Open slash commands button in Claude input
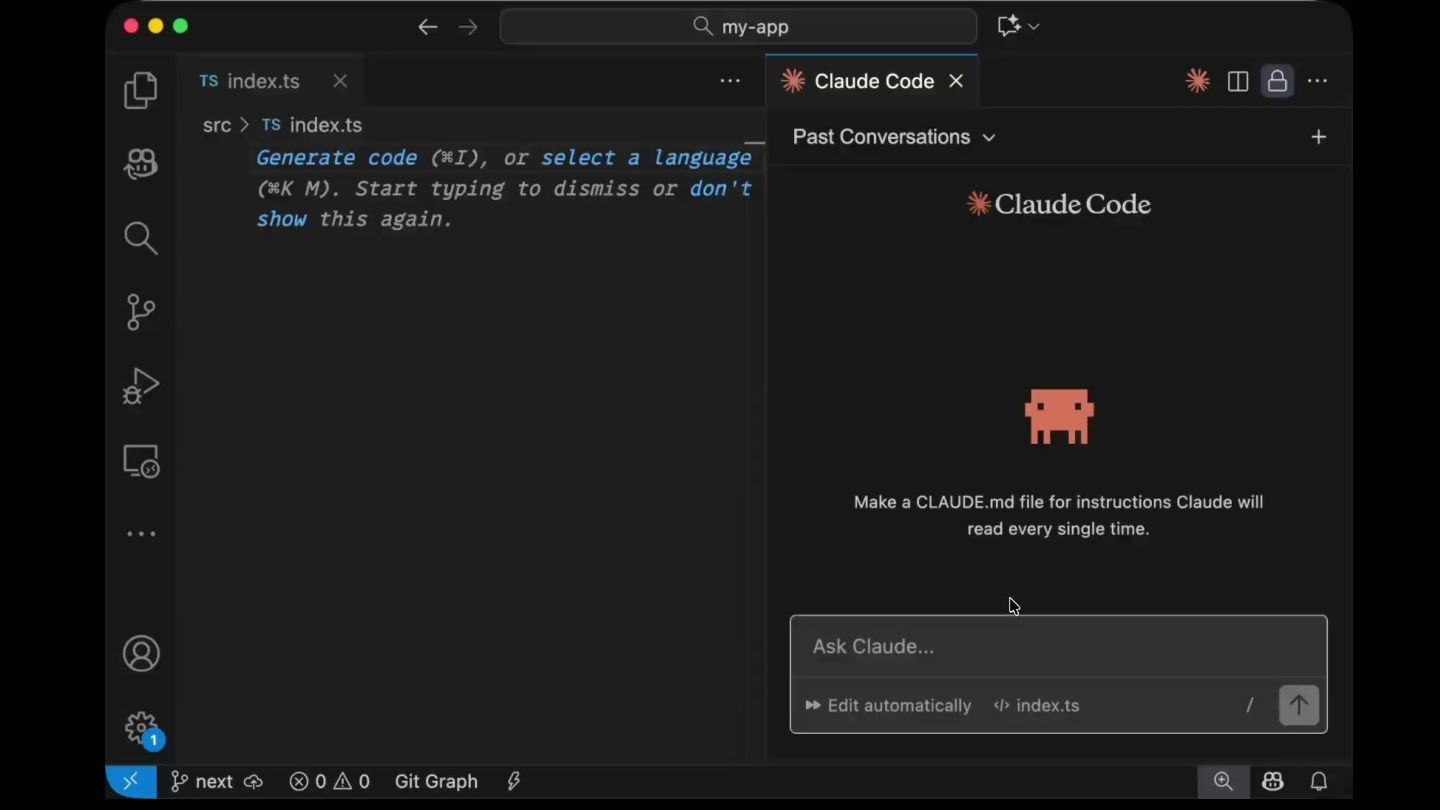Image resolution: width=1440 pixels, height=810 pixels. click(x=1249, y=706)
